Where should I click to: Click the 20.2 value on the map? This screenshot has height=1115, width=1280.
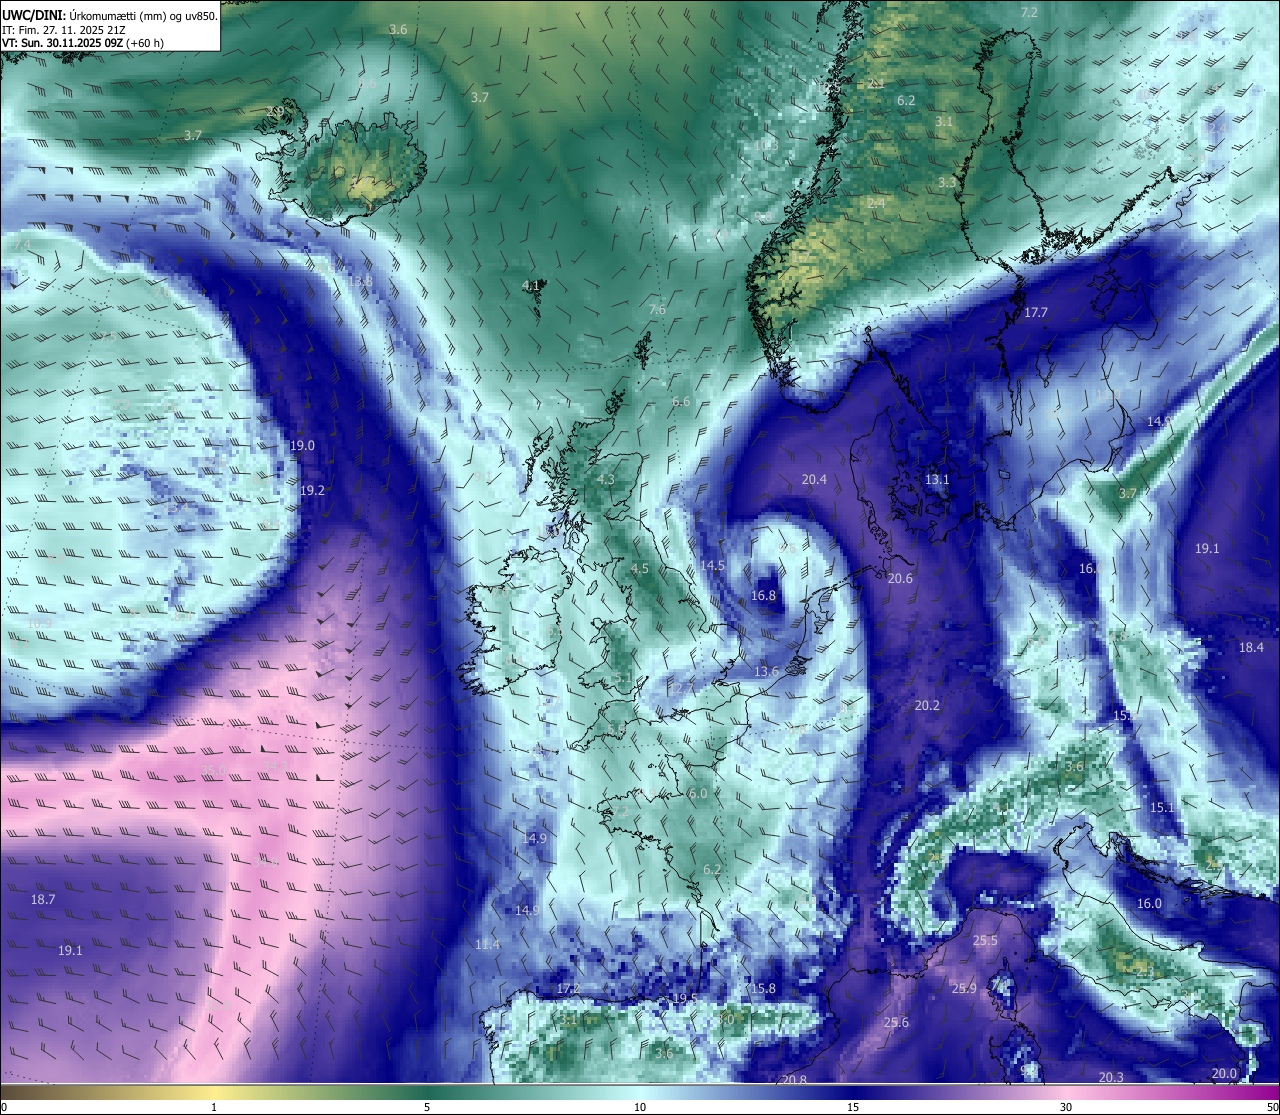click(927, 706)
